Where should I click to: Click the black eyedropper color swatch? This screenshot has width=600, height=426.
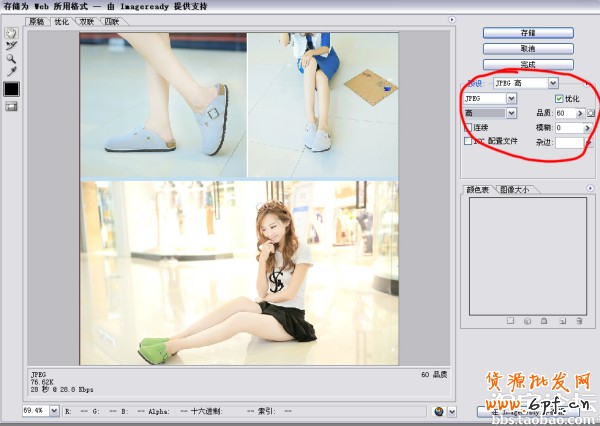point(12,89)
